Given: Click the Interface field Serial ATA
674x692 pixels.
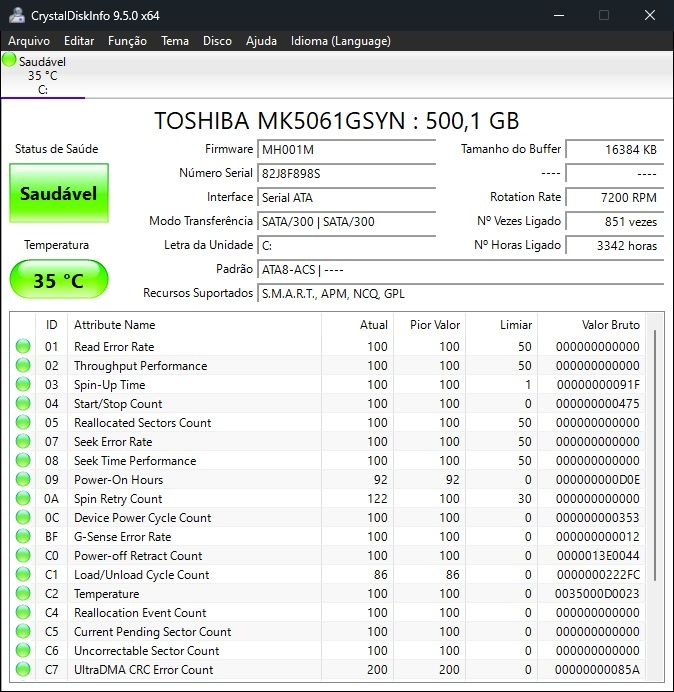Looking at the screenshot, I should tap(346, 197).
